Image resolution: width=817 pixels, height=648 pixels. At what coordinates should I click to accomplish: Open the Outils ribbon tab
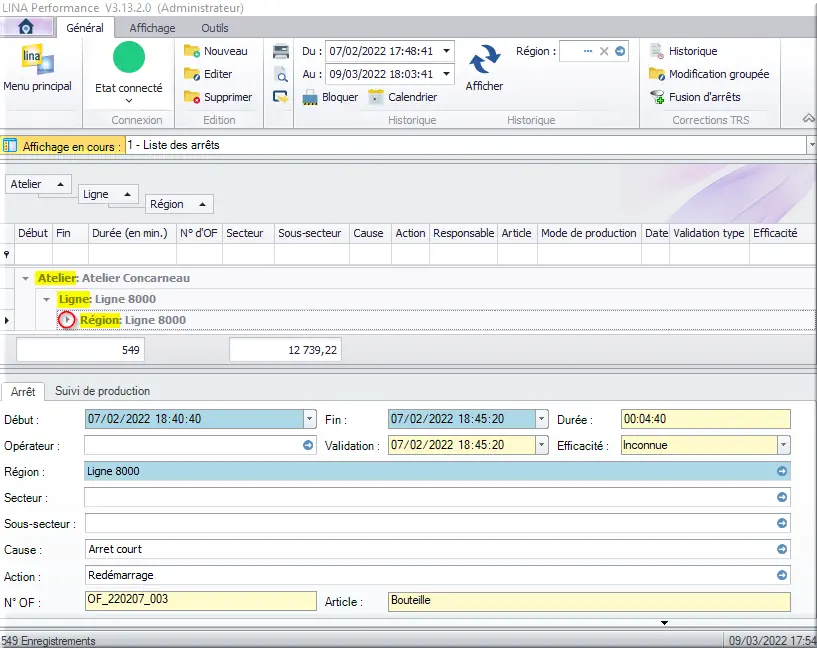[215, 28]
